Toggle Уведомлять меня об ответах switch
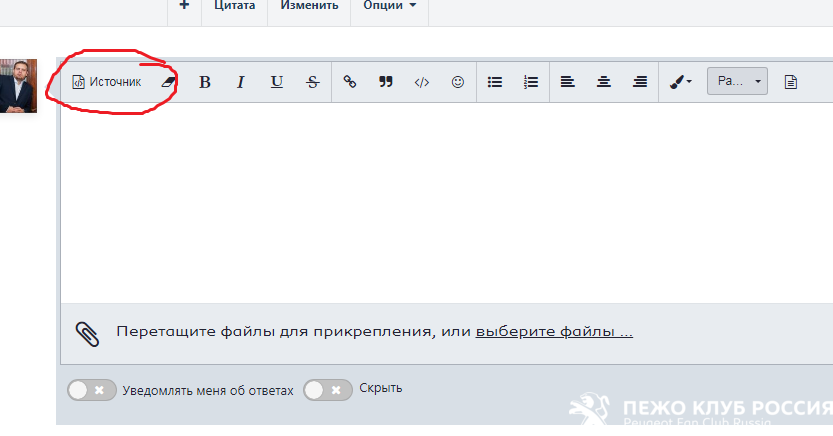The width and height of the screenshot is (833, 436). (92, 390)
